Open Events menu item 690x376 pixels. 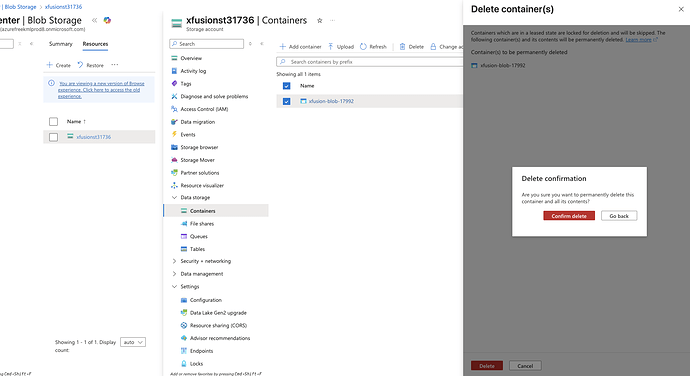point(187,135)
